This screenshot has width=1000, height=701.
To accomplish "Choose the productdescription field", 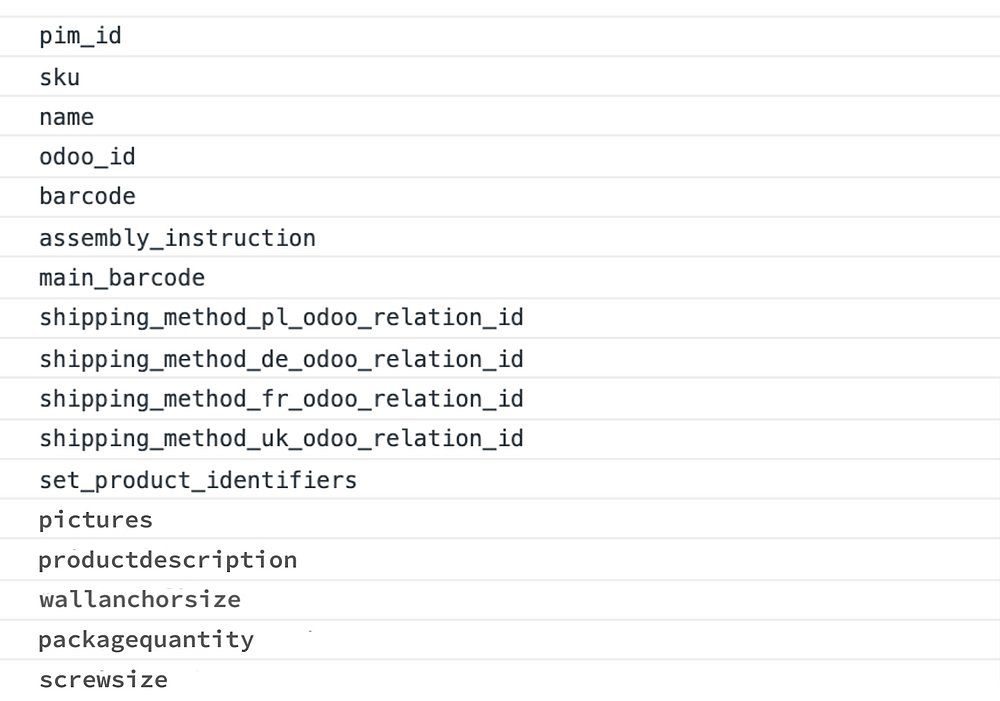I will 168,560.
